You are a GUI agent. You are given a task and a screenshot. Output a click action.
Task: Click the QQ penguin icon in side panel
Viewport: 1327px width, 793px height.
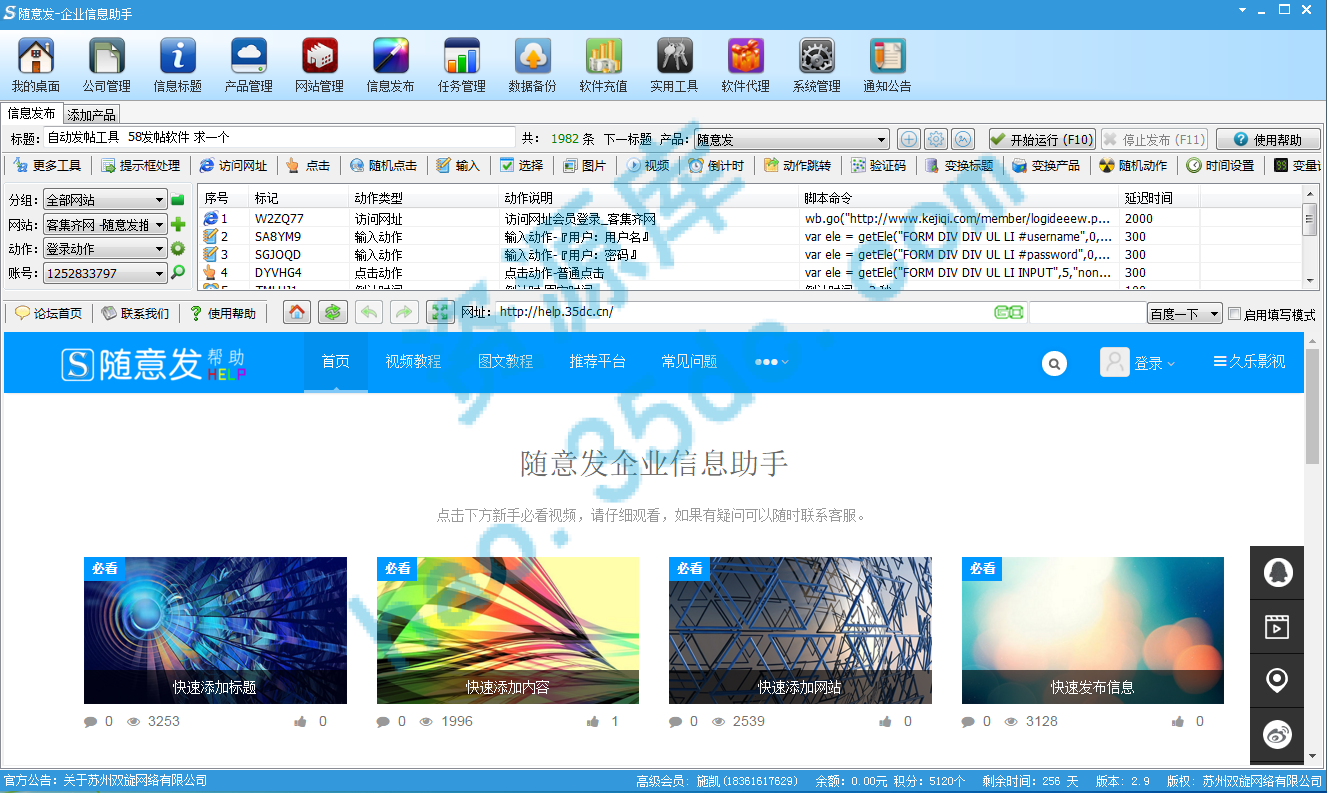pyautogui.click(x=1278, y=573)
